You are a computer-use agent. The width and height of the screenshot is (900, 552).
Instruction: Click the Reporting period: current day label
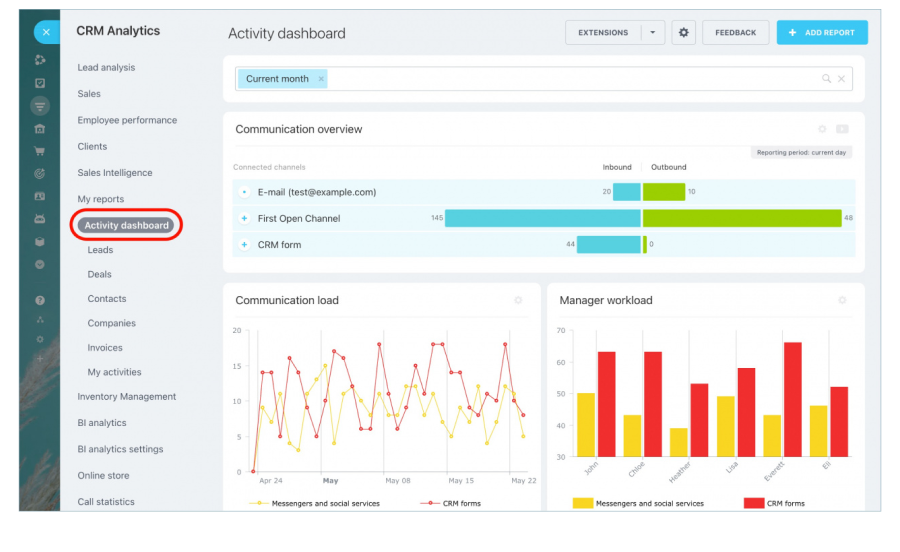click(x=801, y=153)
